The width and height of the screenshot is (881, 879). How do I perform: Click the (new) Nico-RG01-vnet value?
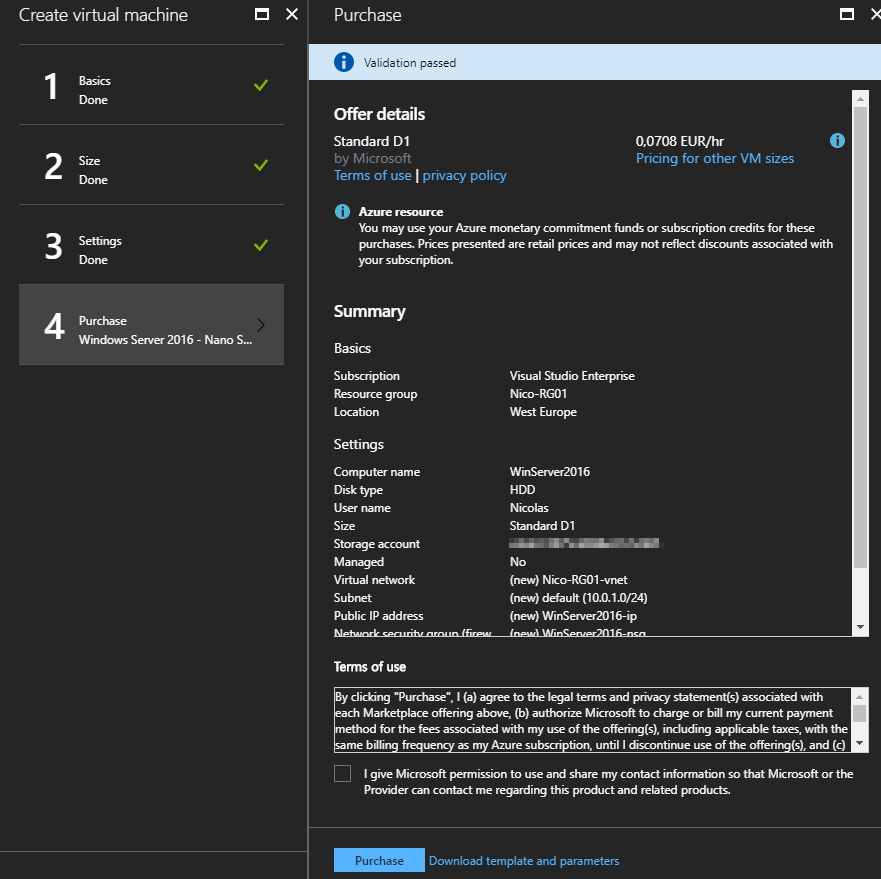coord(569,579)
